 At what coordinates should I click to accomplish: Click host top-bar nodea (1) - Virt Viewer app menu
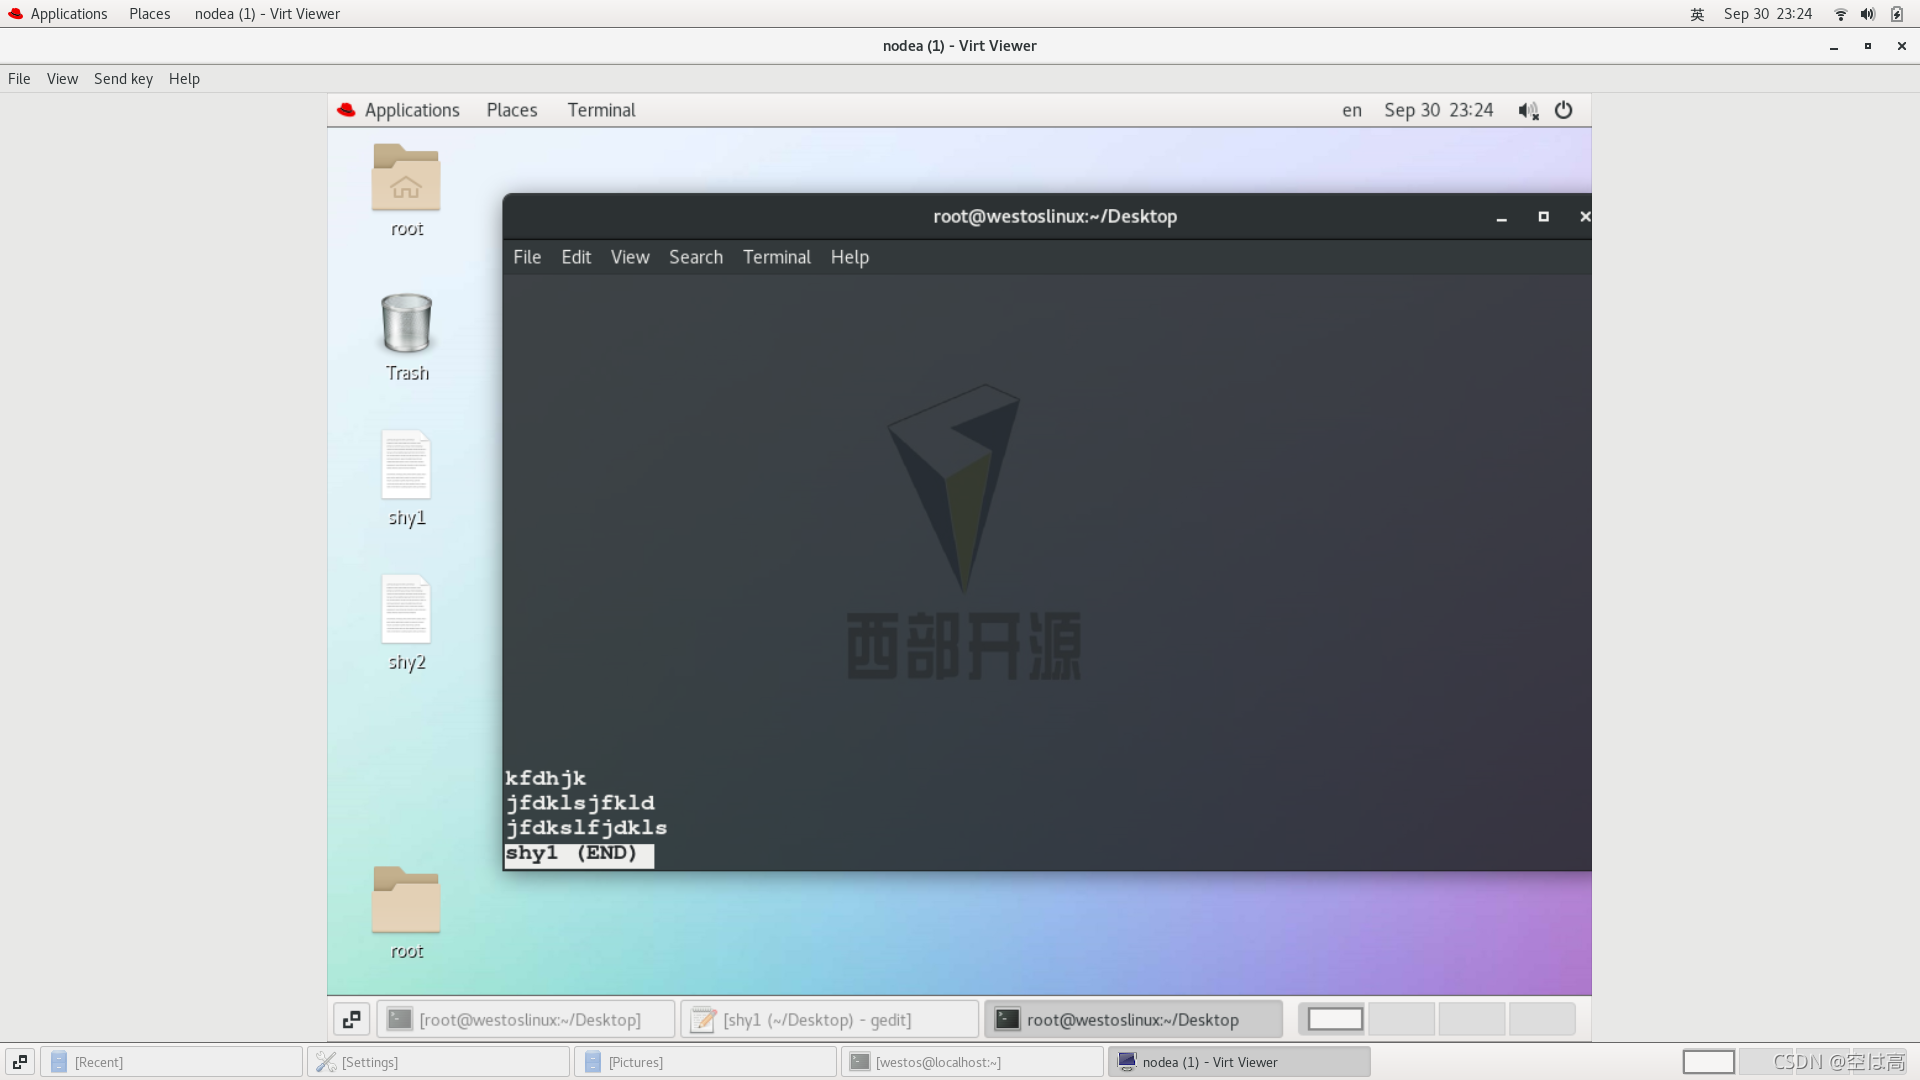click(267, 14)
